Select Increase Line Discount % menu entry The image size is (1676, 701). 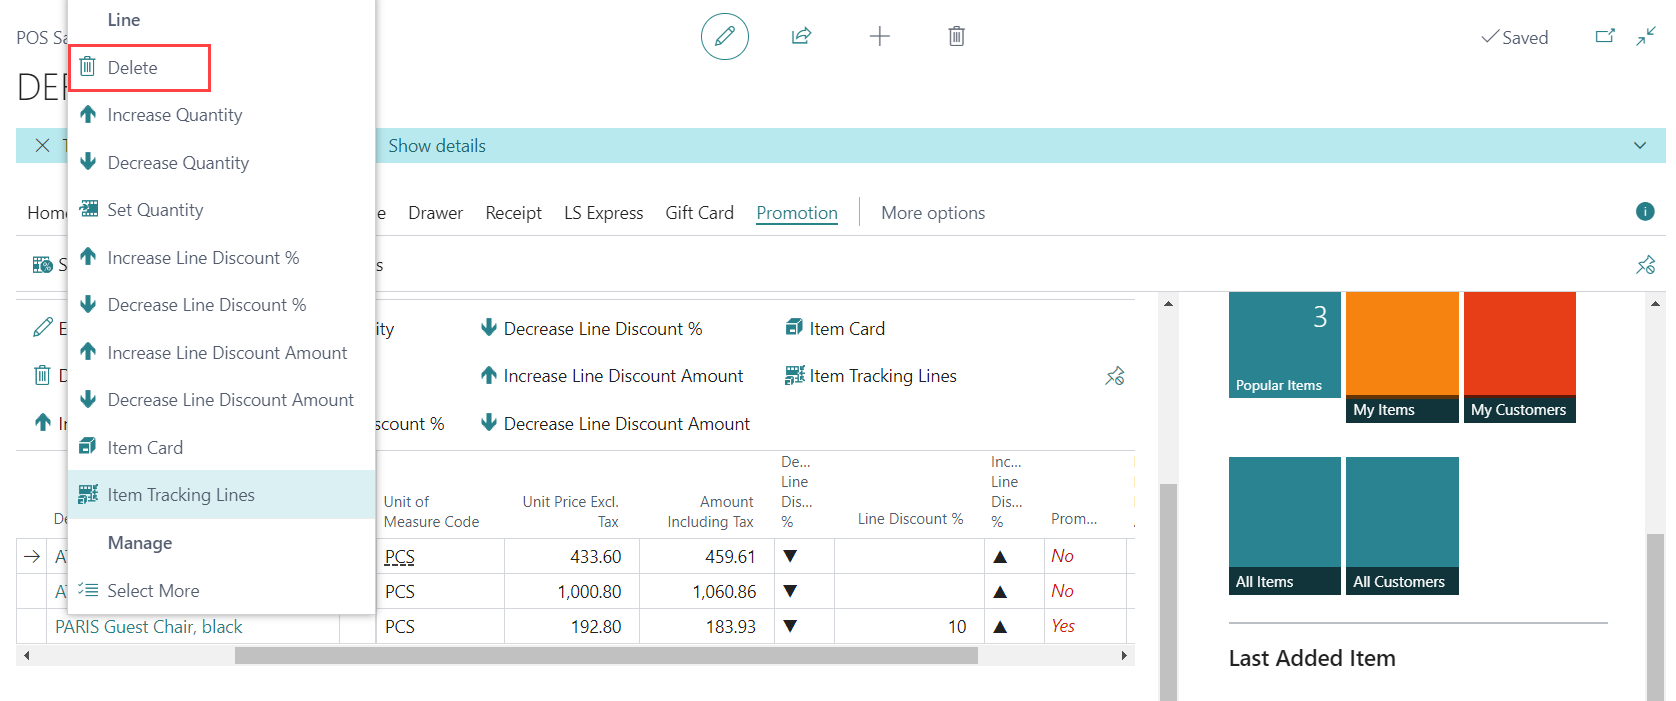click(x=221, y=257)
